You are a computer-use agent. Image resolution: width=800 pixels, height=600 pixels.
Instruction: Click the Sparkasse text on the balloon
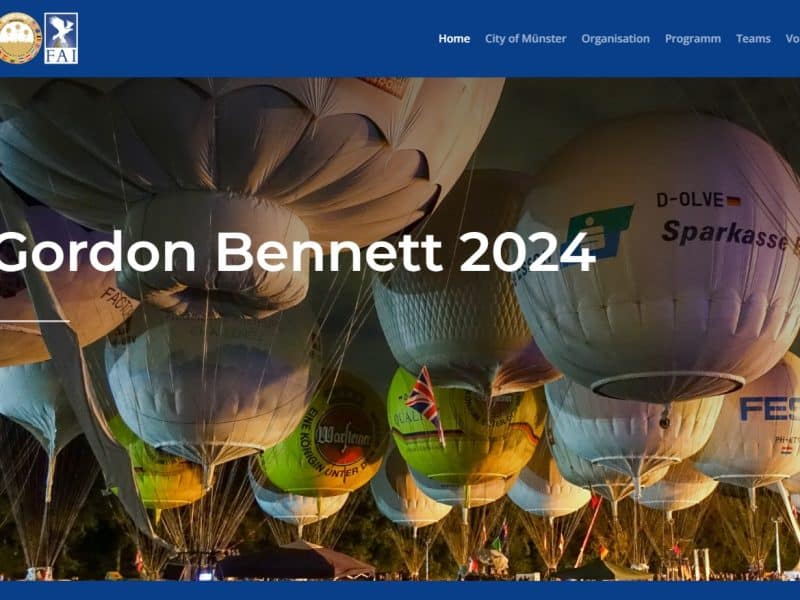[726, 235]
